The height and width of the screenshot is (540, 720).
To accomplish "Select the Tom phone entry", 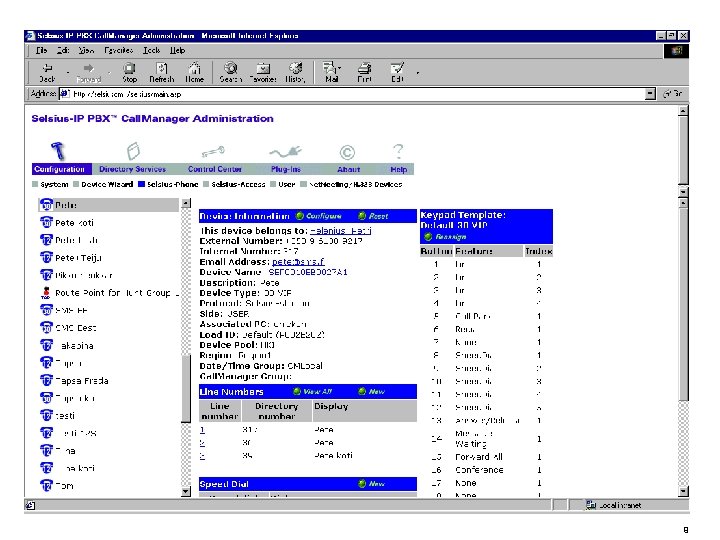I will coord(64,486).
